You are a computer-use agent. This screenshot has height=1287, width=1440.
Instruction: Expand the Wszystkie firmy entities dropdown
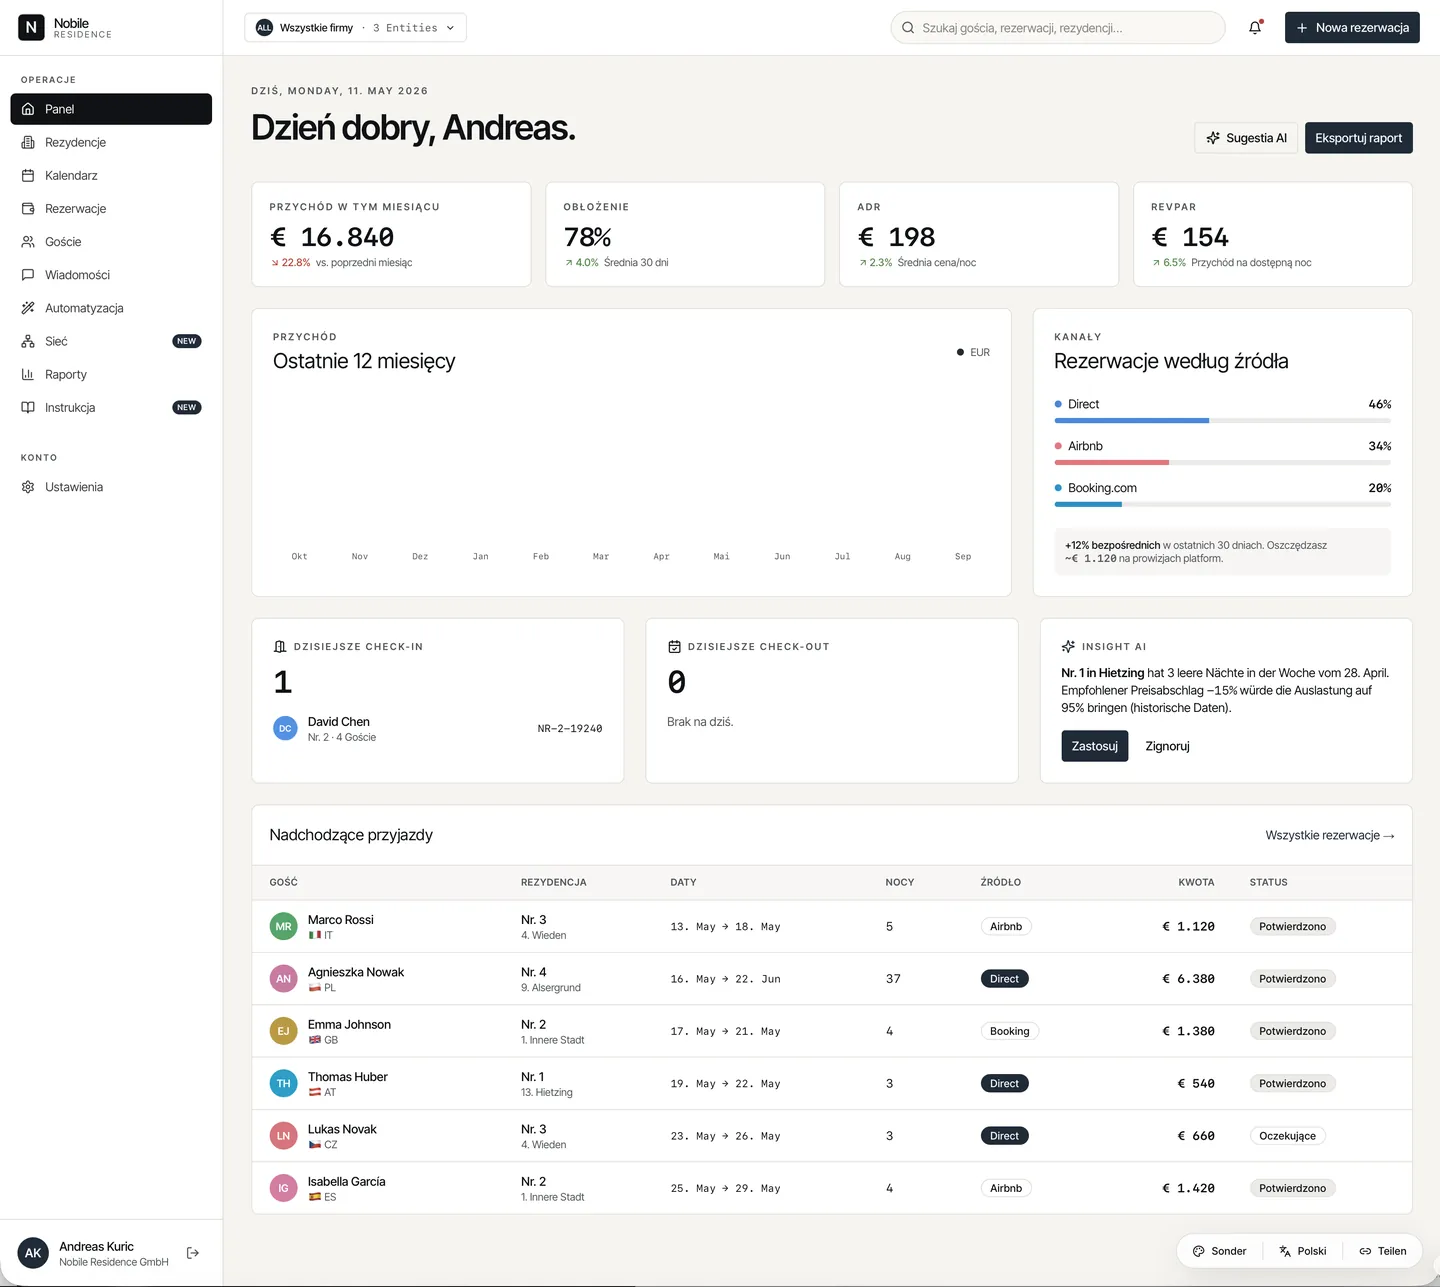coord(355,28)
